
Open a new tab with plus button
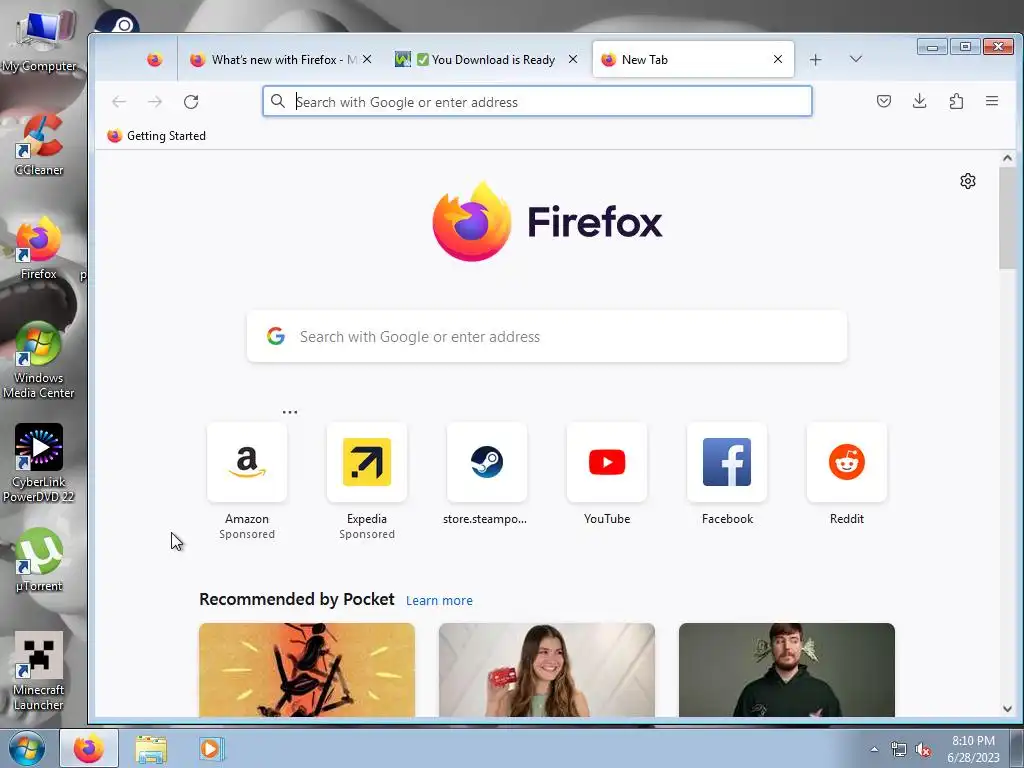[815, 60]
